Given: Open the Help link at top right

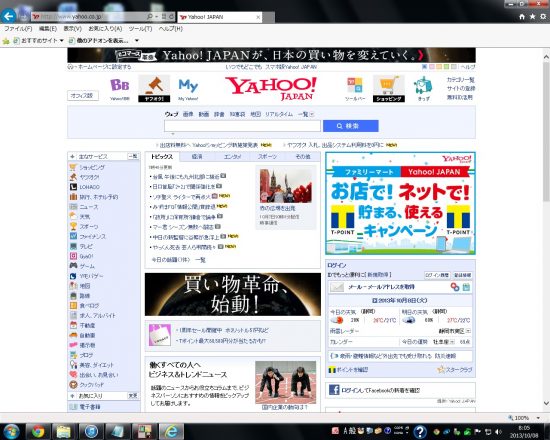Looking at the screenshot, I should [x=468, y=67].
